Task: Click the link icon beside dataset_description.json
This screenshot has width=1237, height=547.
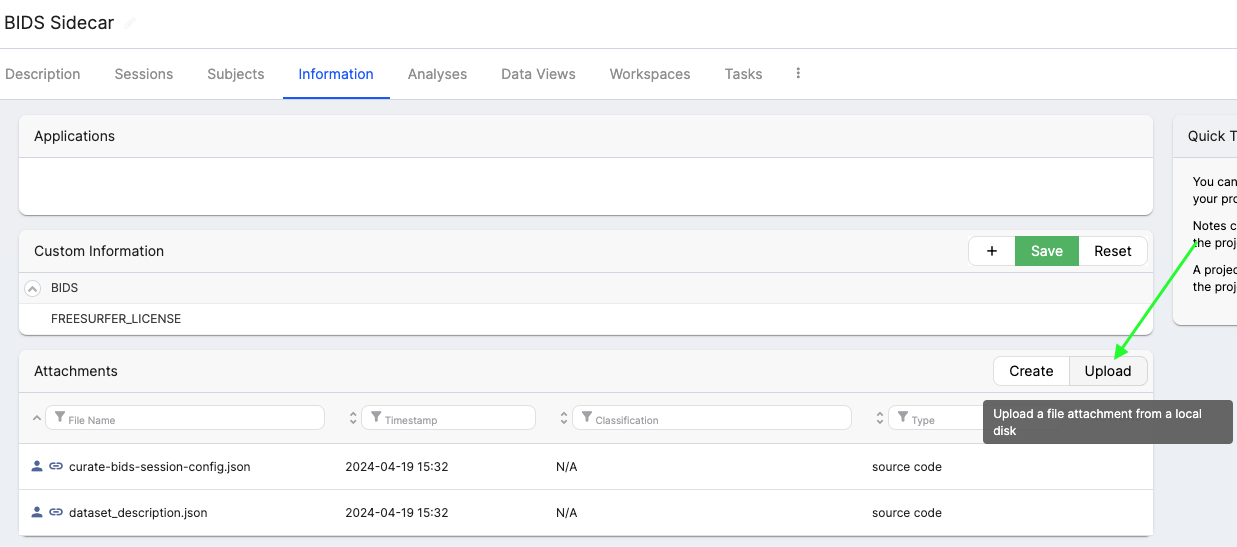Action: point(56,512)
